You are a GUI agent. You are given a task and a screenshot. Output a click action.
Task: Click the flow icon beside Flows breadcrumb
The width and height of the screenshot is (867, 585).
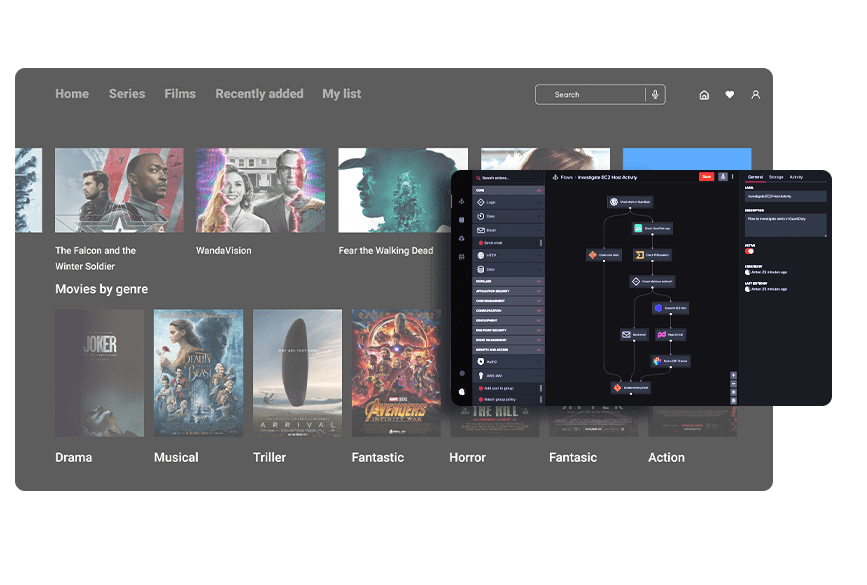pos(555,177)
